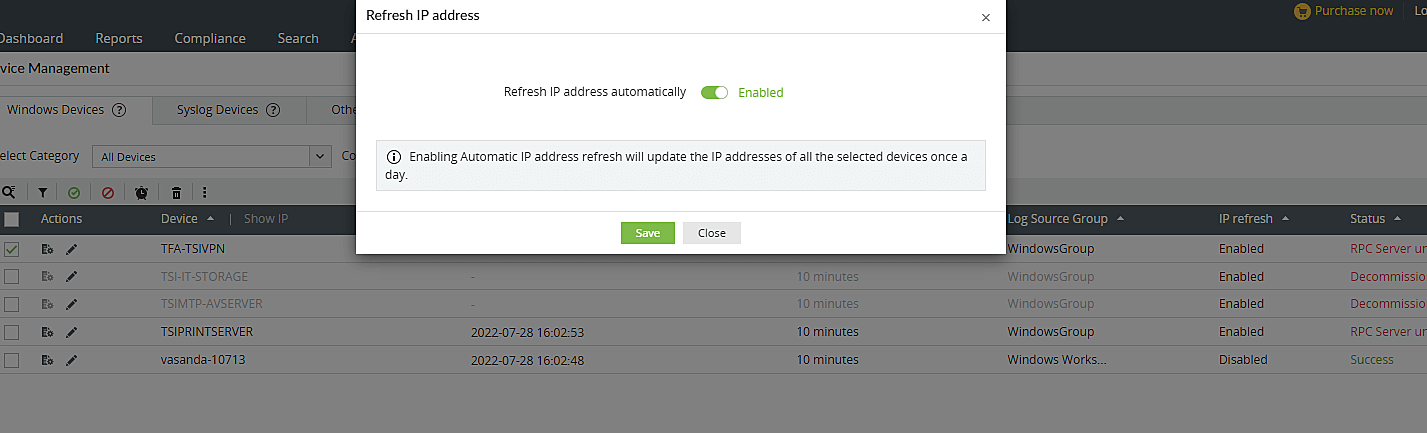Open the filter funnel icon
This screenshot has height=433, width=1427.
point(43,192)
